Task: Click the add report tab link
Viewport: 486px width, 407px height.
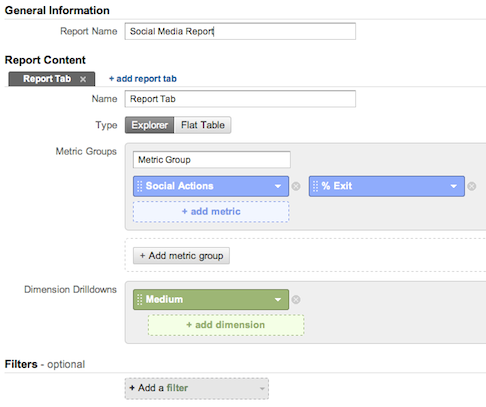Action: pos(143,79)
